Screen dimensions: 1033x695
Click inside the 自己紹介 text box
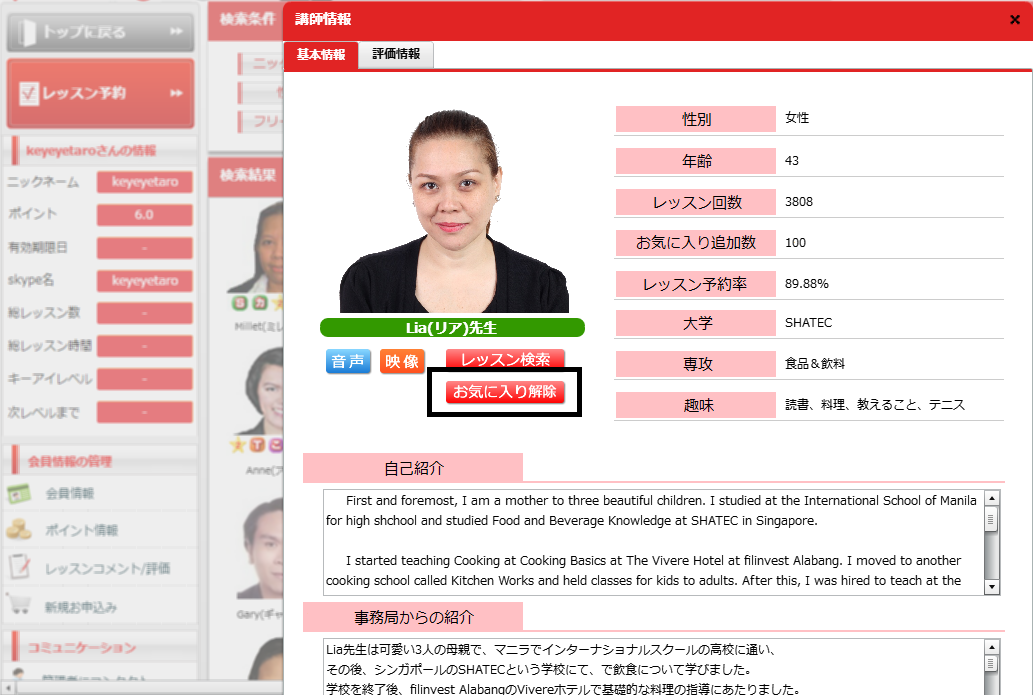654,542
